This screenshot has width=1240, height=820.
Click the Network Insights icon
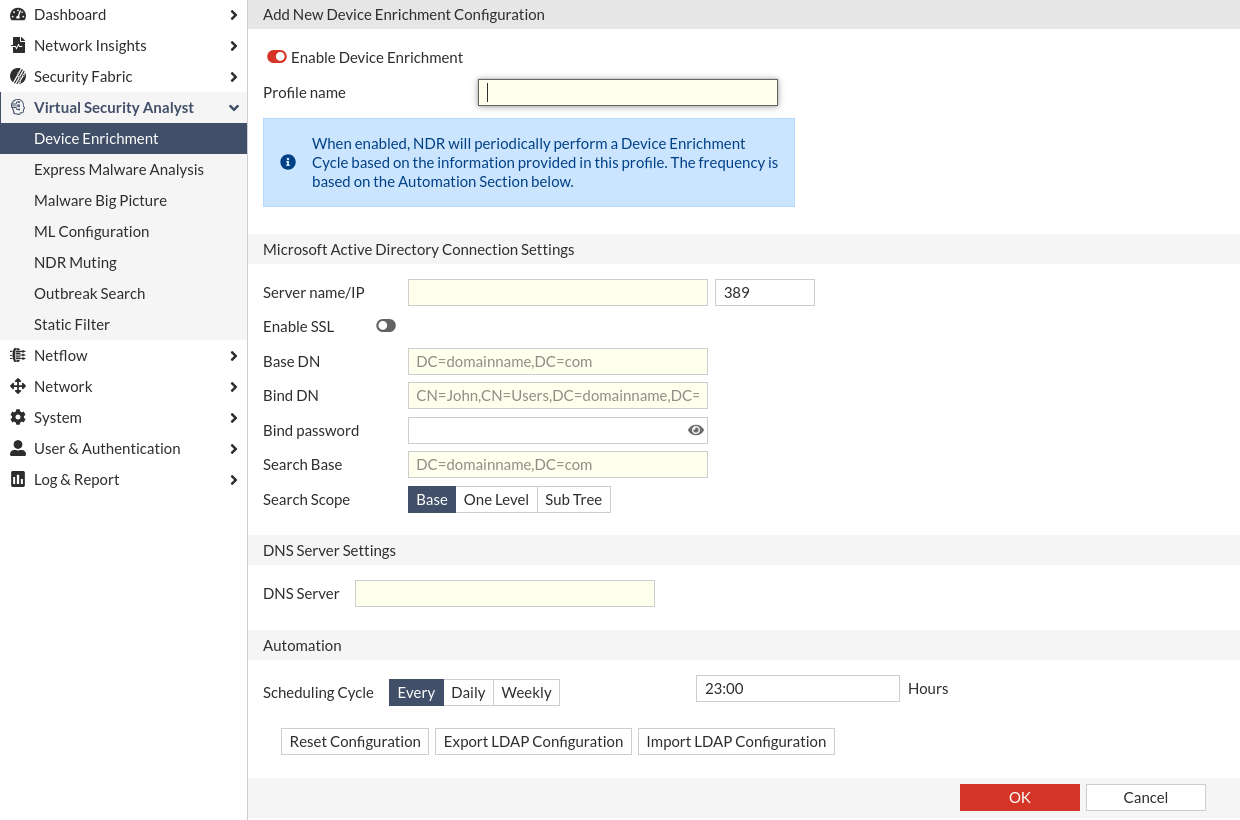(x=18, y=46)
